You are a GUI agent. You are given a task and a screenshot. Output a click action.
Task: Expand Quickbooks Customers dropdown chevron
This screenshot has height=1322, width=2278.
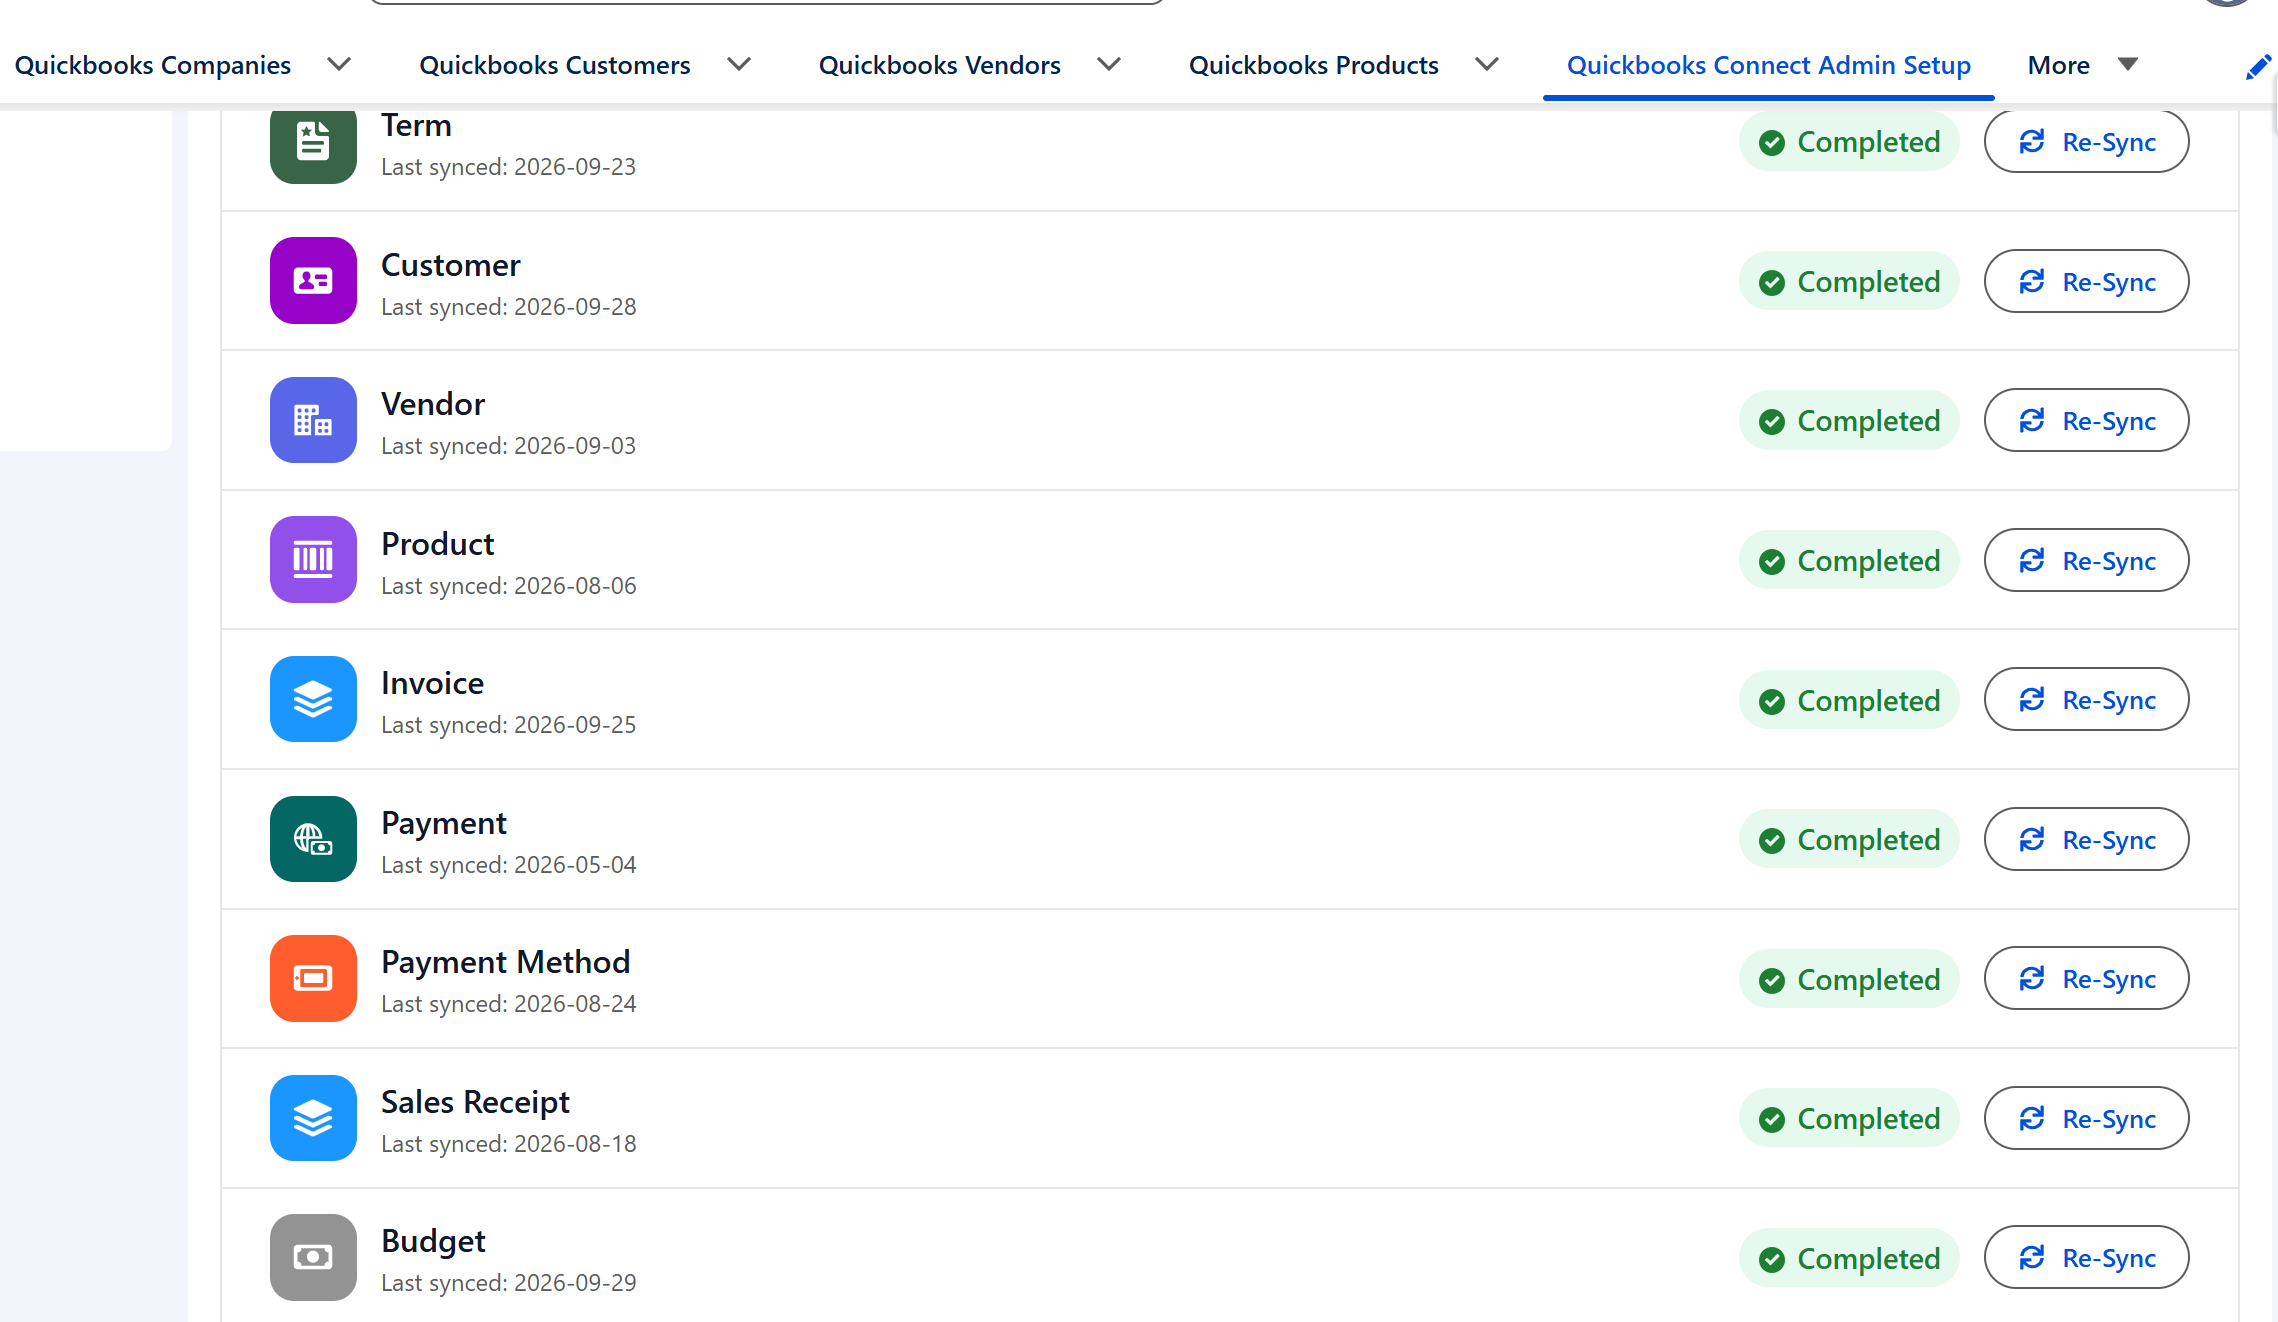739,65
